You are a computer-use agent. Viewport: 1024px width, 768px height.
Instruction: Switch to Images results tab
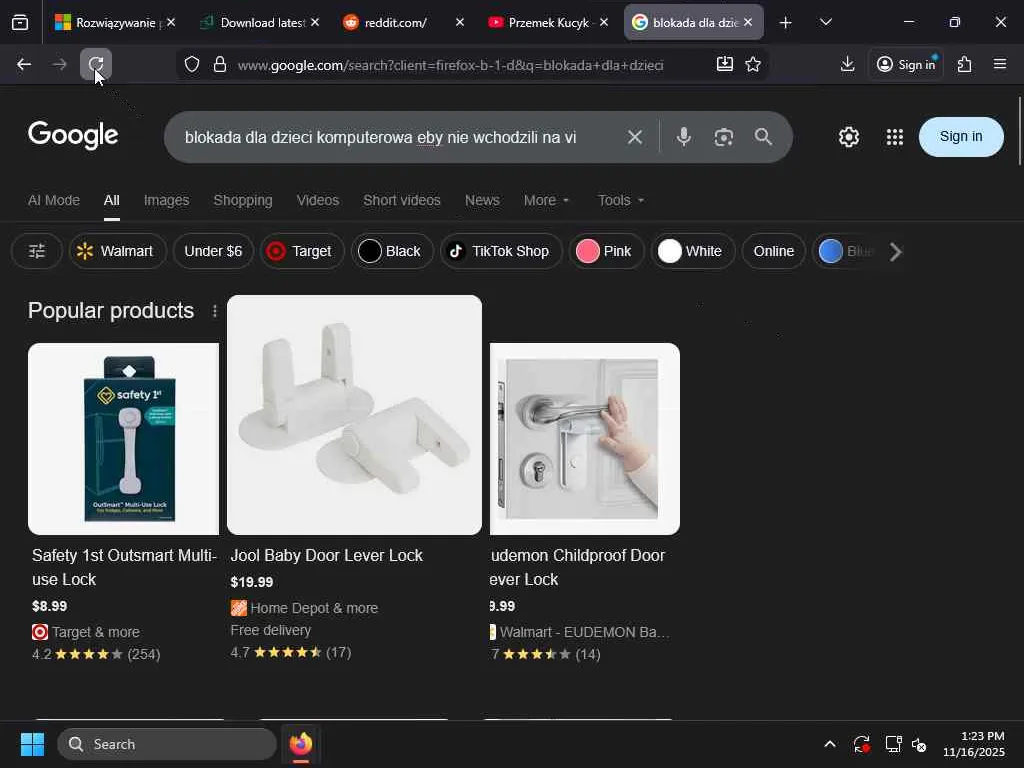coord(166,200)
